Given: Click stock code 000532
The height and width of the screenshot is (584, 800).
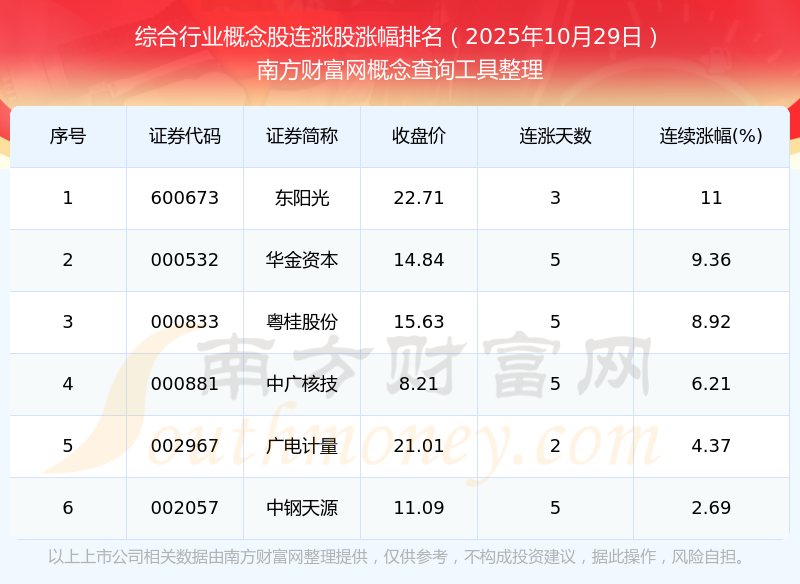Looking at the screenshot, I should coord(185,260).
